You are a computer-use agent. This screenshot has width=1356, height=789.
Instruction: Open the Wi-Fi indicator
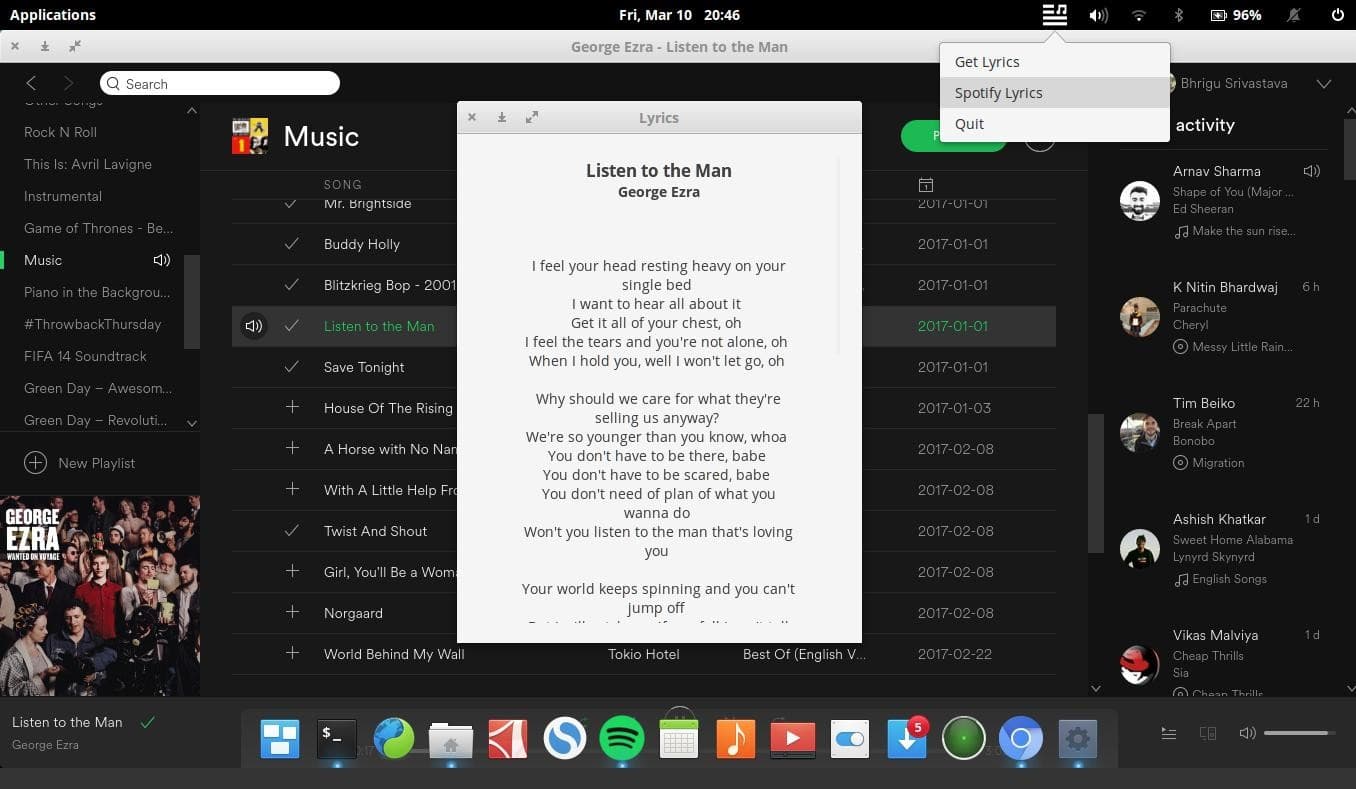(1138, 15)
